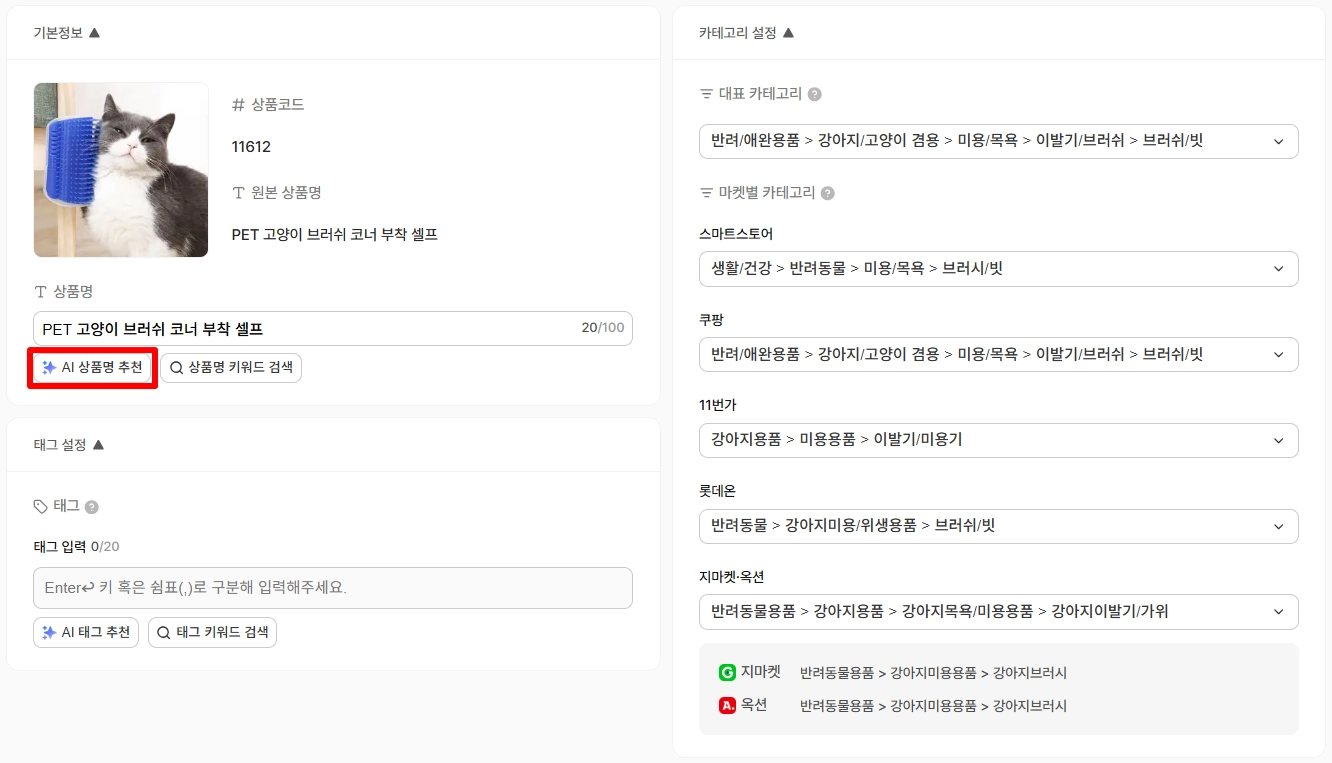Click the 상품명 input field

(x=333, y=329)
